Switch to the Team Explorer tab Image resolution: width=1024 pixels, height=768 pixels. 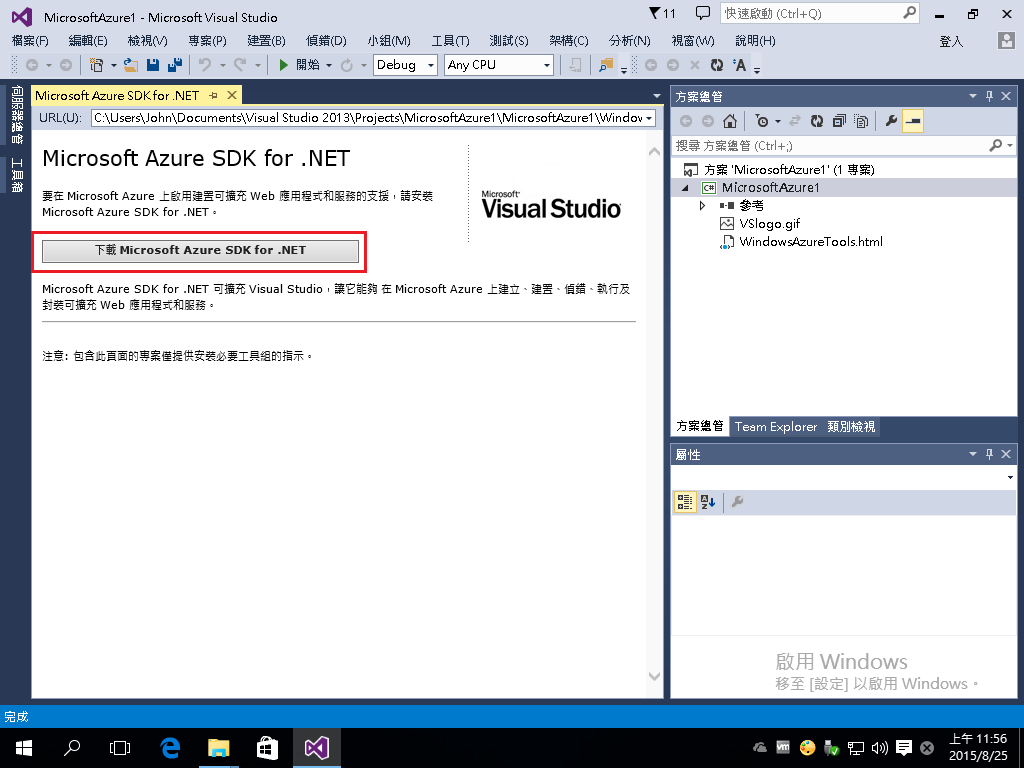click(x=776, y=426)
